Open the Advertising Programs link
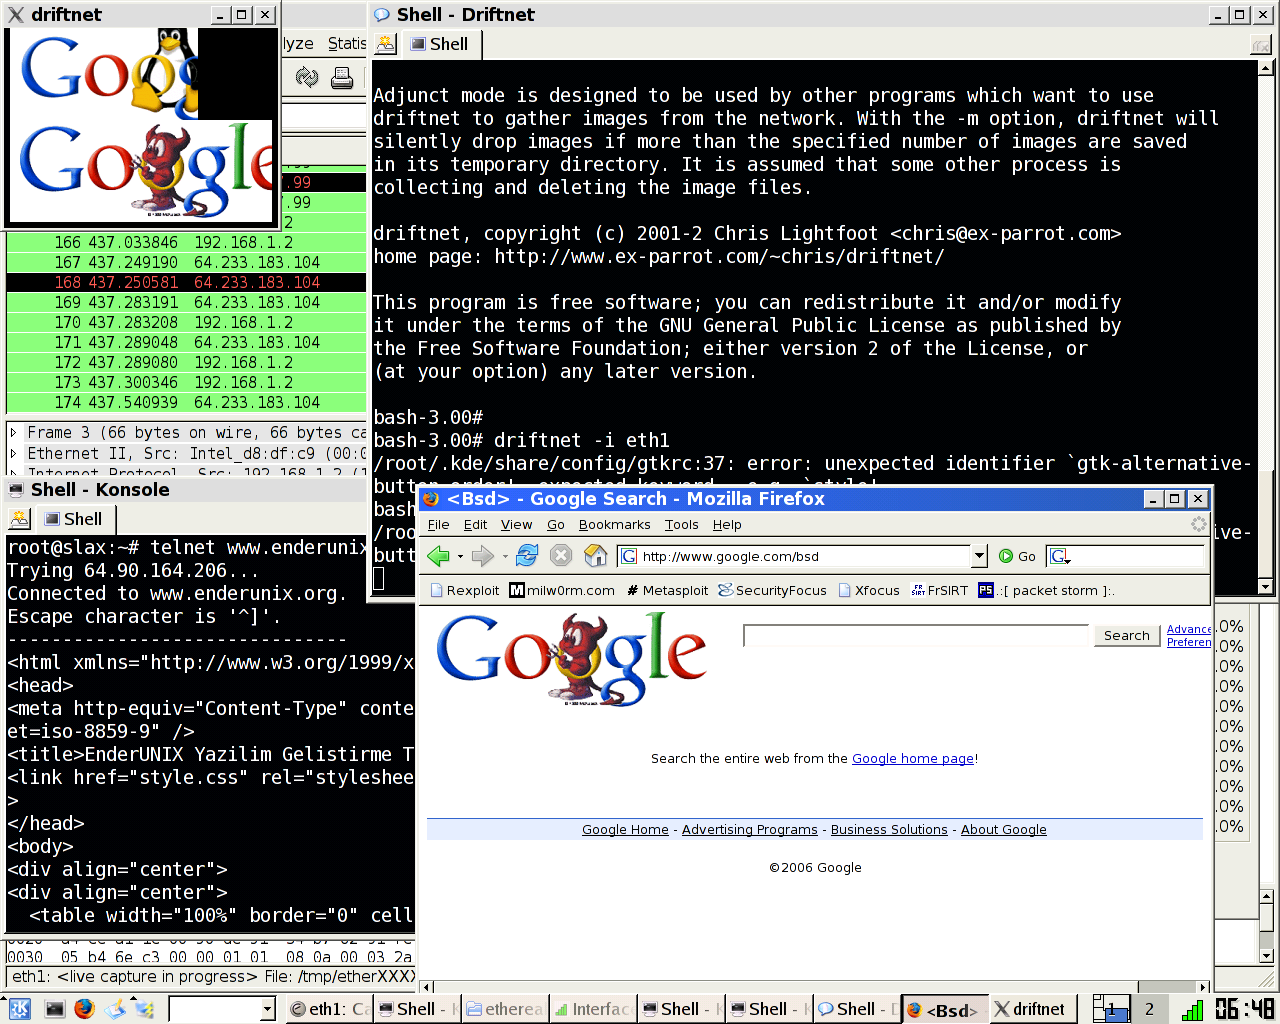Viewport: 1280px width, 1024px height. pyautogui.click(x=750, y=830)
